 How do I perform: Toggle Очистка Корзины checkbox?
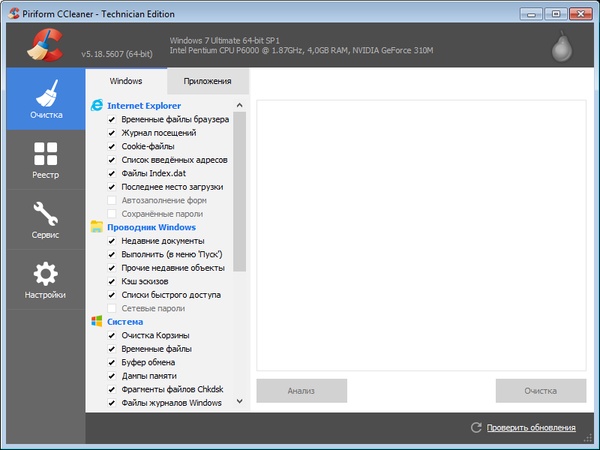coord(112,335)
